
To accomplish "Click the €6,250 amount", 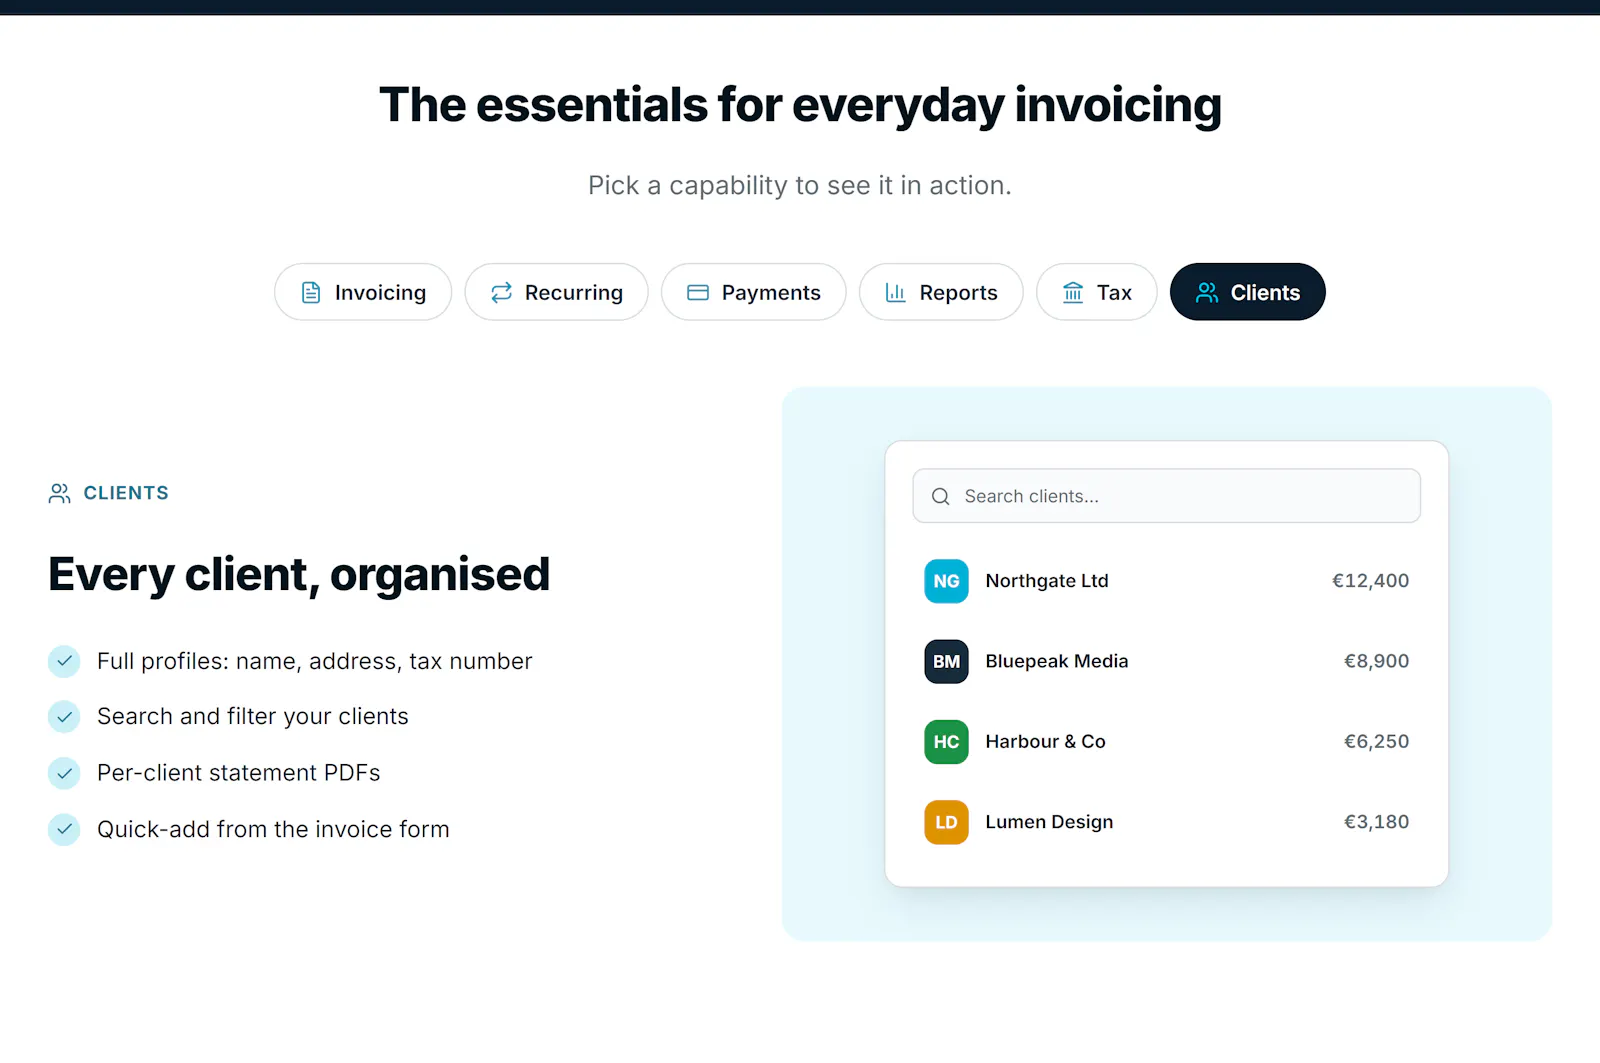I will click(x=1376, y=742).
